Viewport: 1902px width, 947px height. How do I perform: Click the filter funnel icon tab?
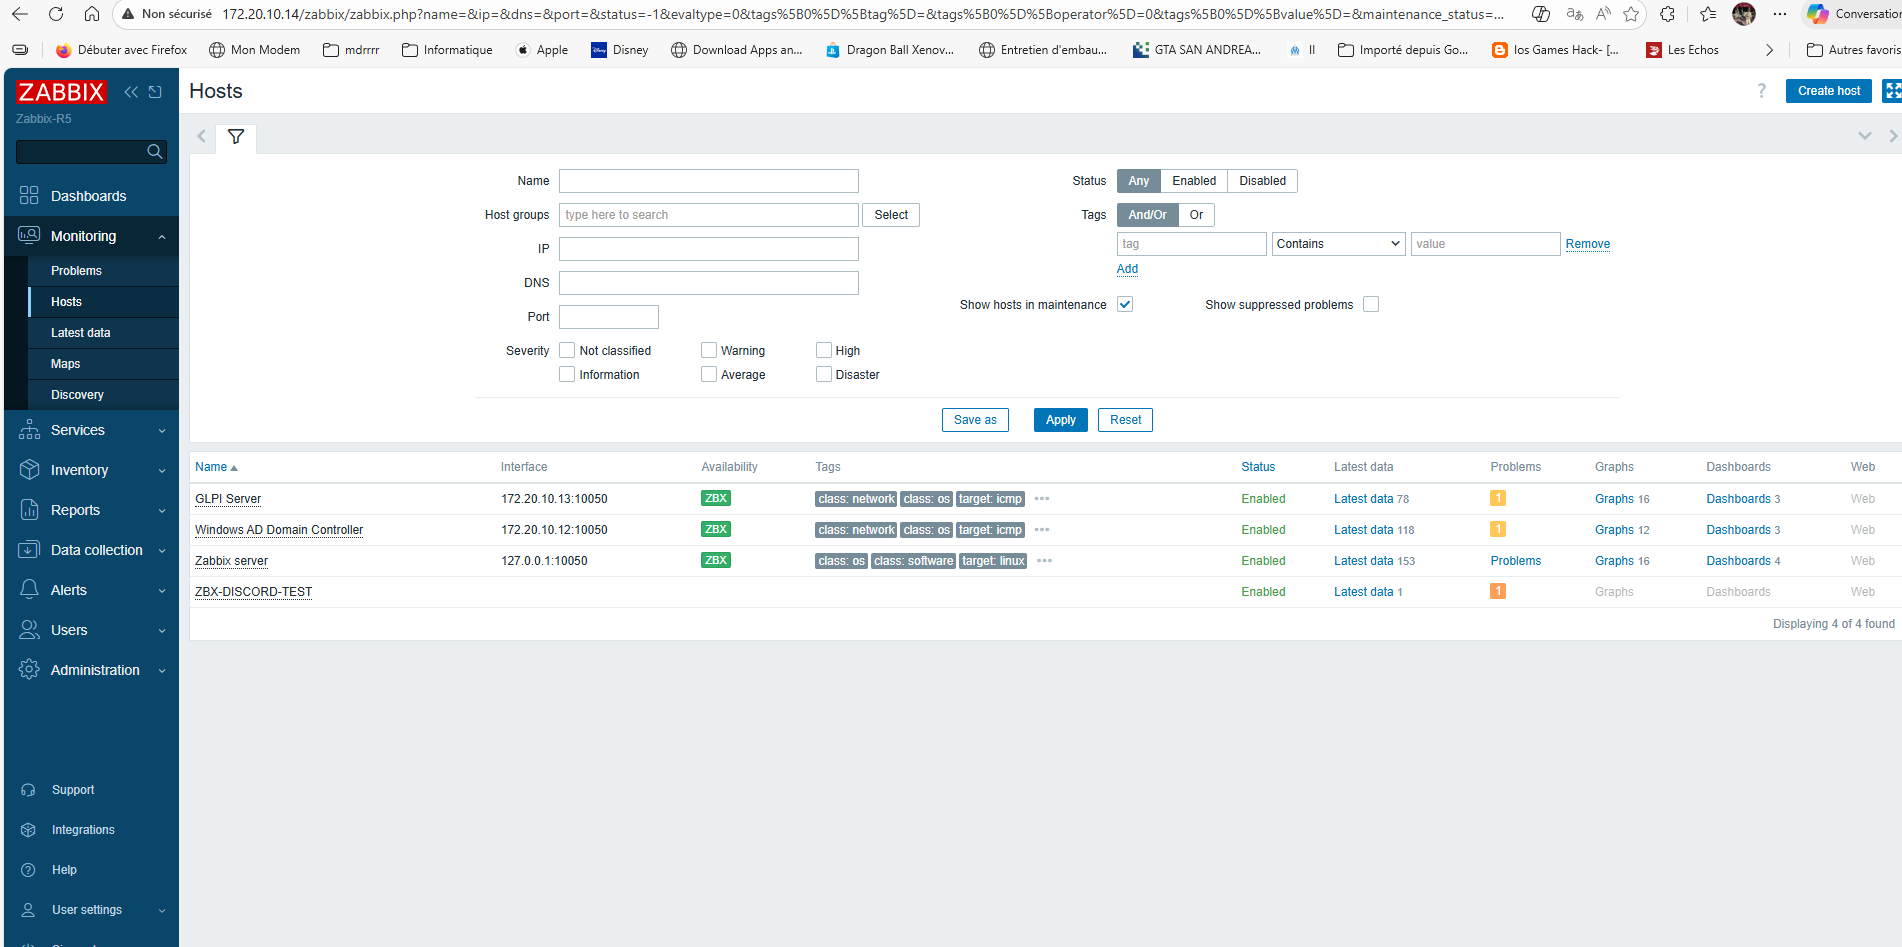coord(236,137)
